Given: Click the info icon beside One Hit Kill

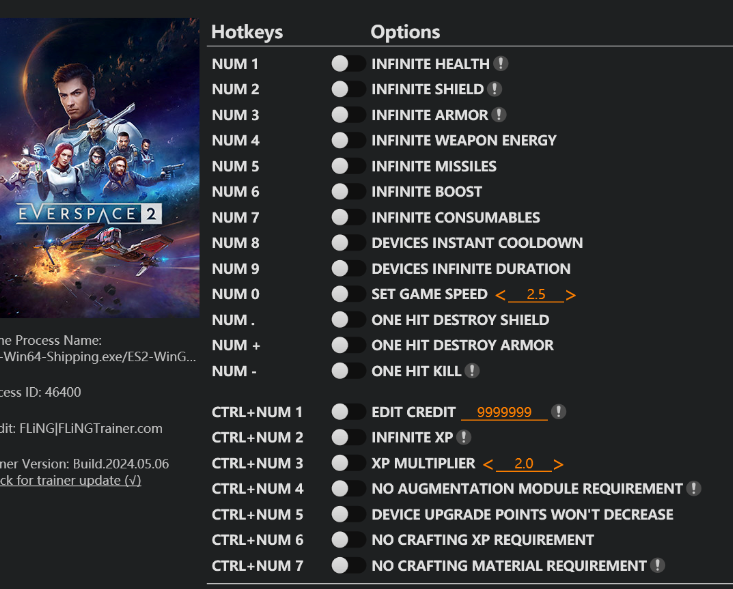Looking at the screenshot, I should click(x=472, y=371).
